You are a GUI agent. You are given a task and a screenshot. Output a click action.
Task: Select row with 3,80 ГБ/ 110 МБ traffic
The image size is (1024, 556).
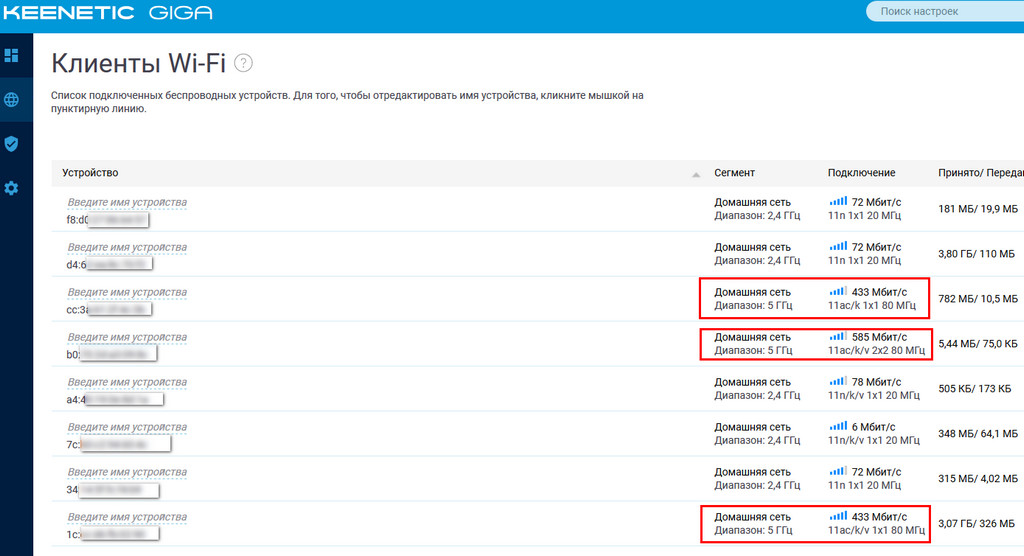(x=537, y=254)
